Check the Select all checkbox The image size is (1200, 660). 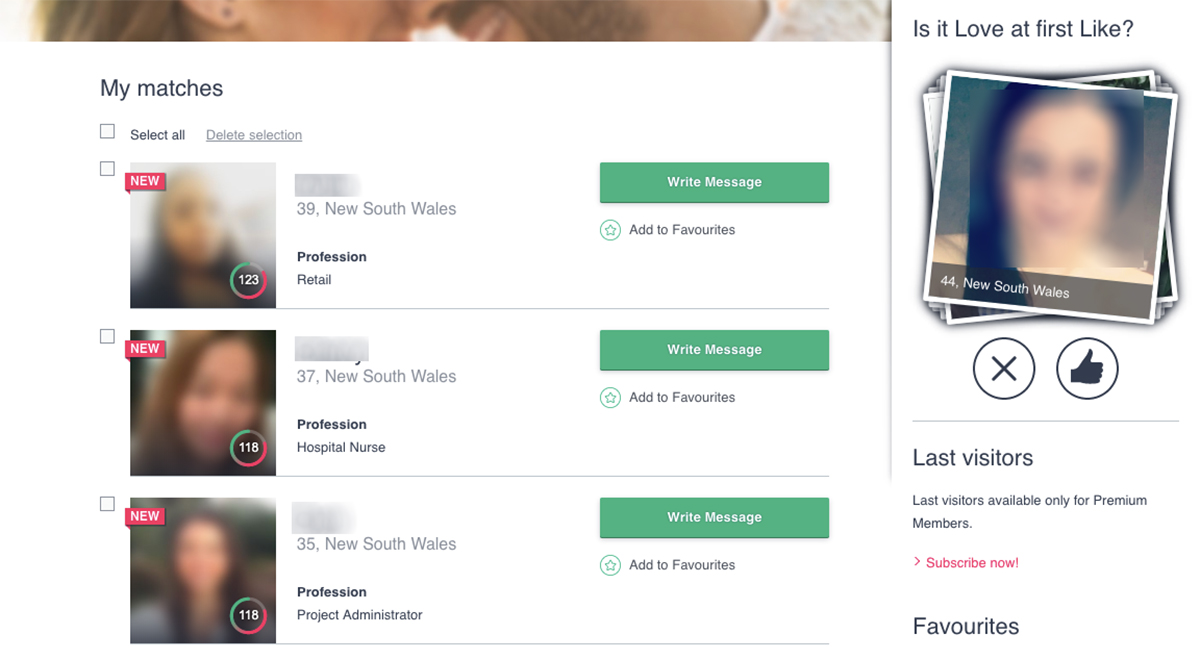pos(108,132)
